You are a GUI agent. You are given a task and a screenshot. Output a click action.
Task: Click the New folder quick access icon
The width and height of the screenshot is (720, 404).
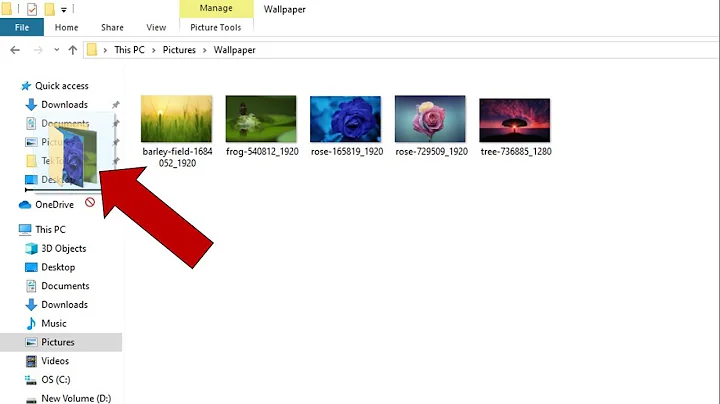pos(49,9)
